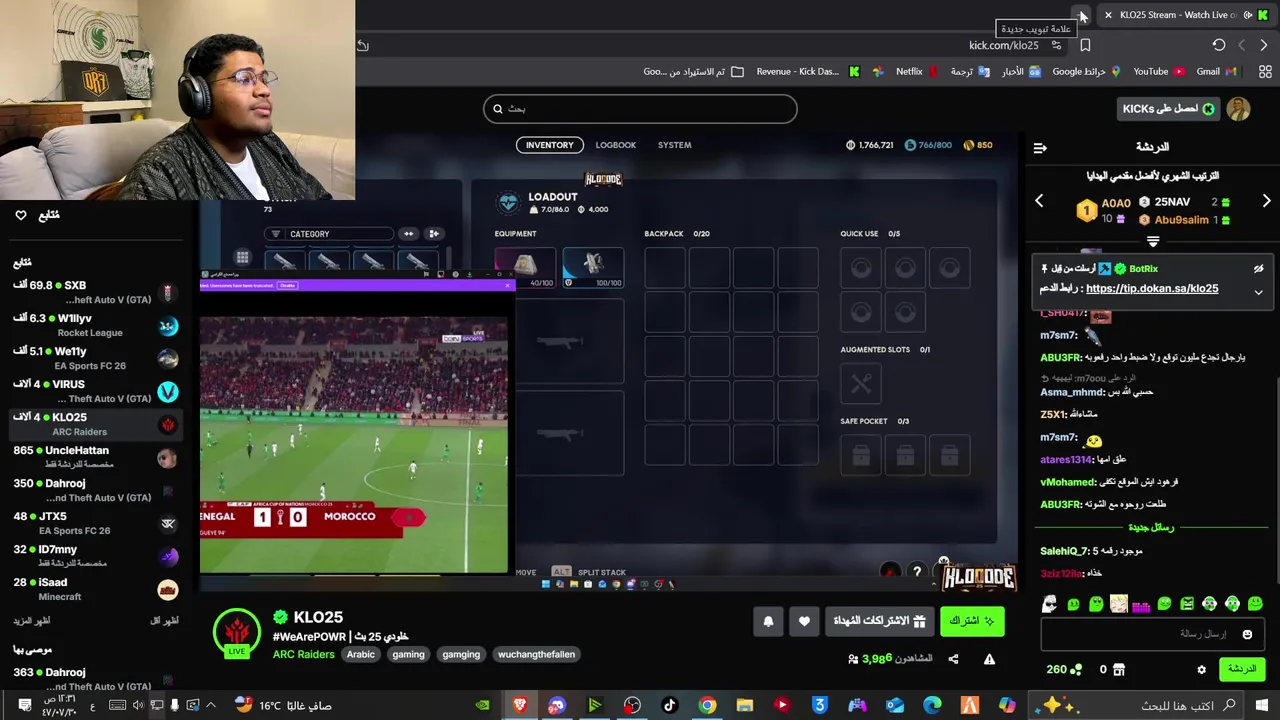The width and height of the screenshot is (1280, 720).
Task: Click the Kick search box
Action: tap(640, 108)
